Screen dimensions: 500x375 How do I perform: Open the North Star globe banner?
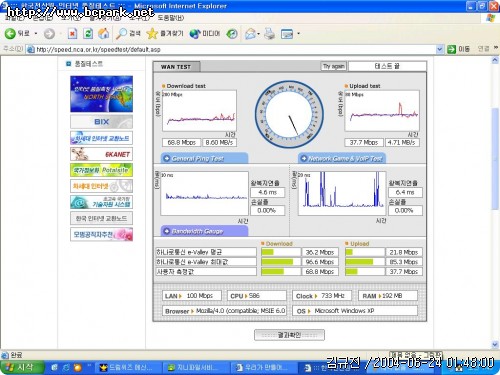coord(101,94)
